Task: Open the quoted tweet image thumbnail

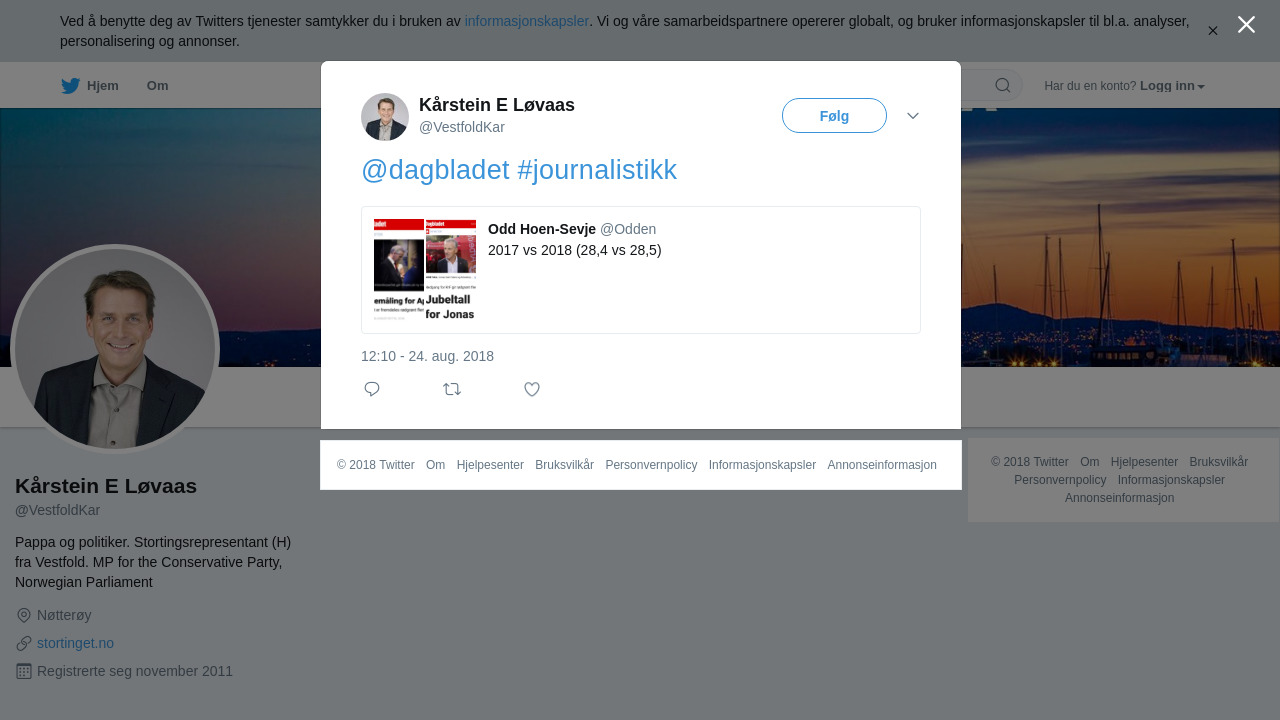Action: tap(425, 270)
